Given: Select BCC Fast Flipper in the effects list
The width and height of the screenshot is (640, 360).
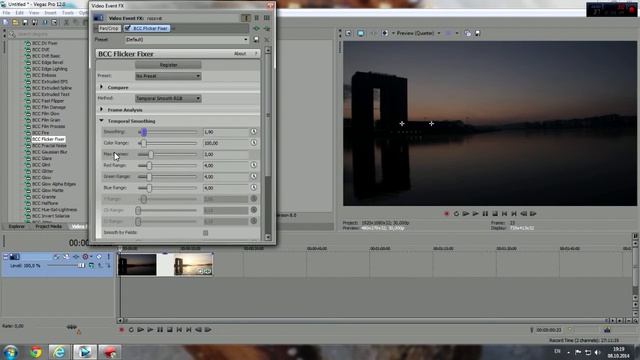Looking at the screenshot, I should 48,101.
